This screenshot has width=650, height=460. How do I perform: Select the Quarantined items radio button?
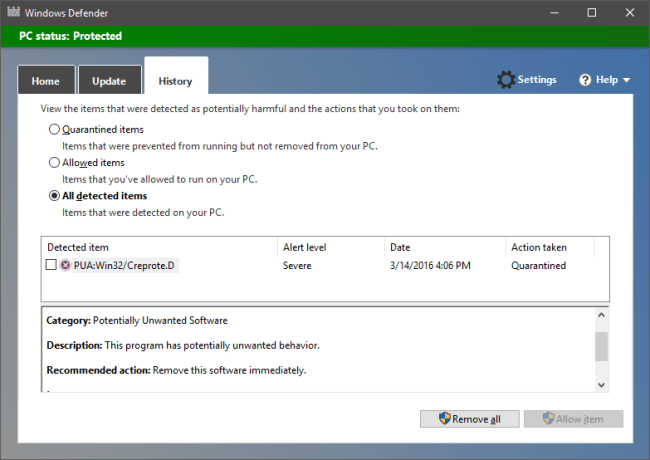[54, 129]
